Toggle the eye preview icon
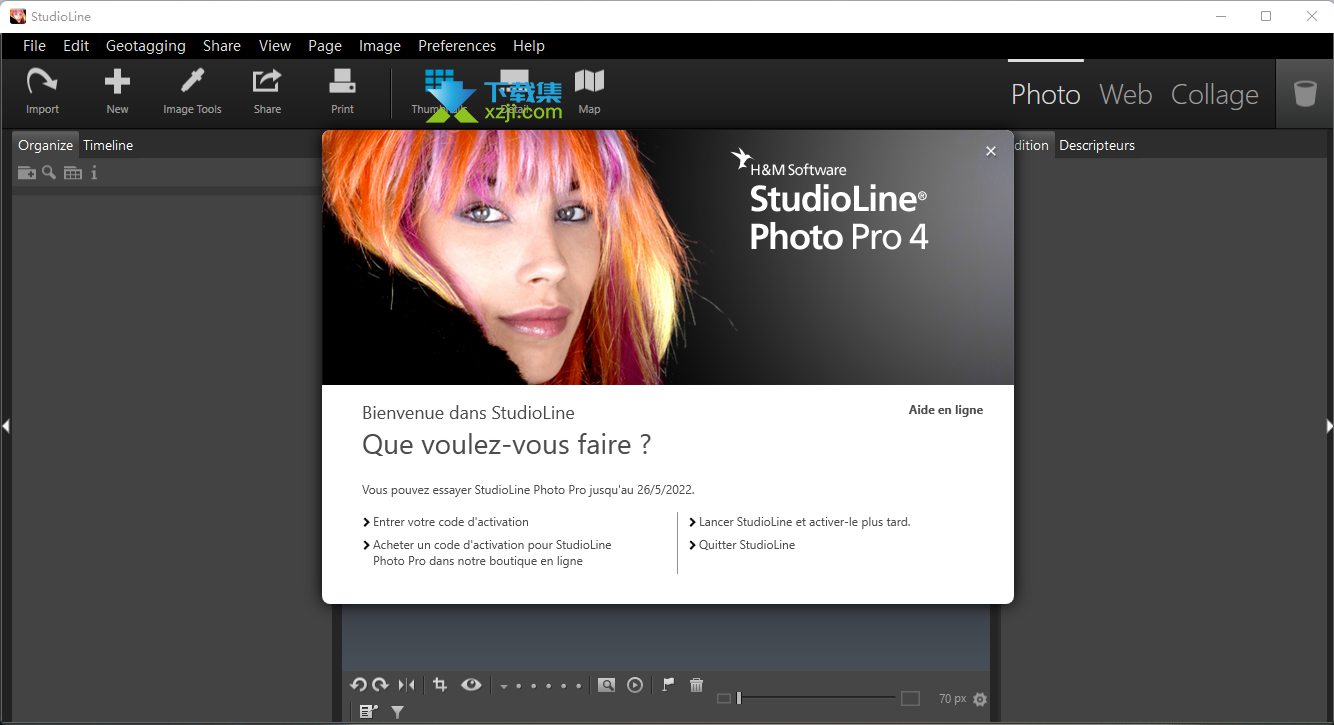Screen dimensions: 1334x725 coord(471,685)
